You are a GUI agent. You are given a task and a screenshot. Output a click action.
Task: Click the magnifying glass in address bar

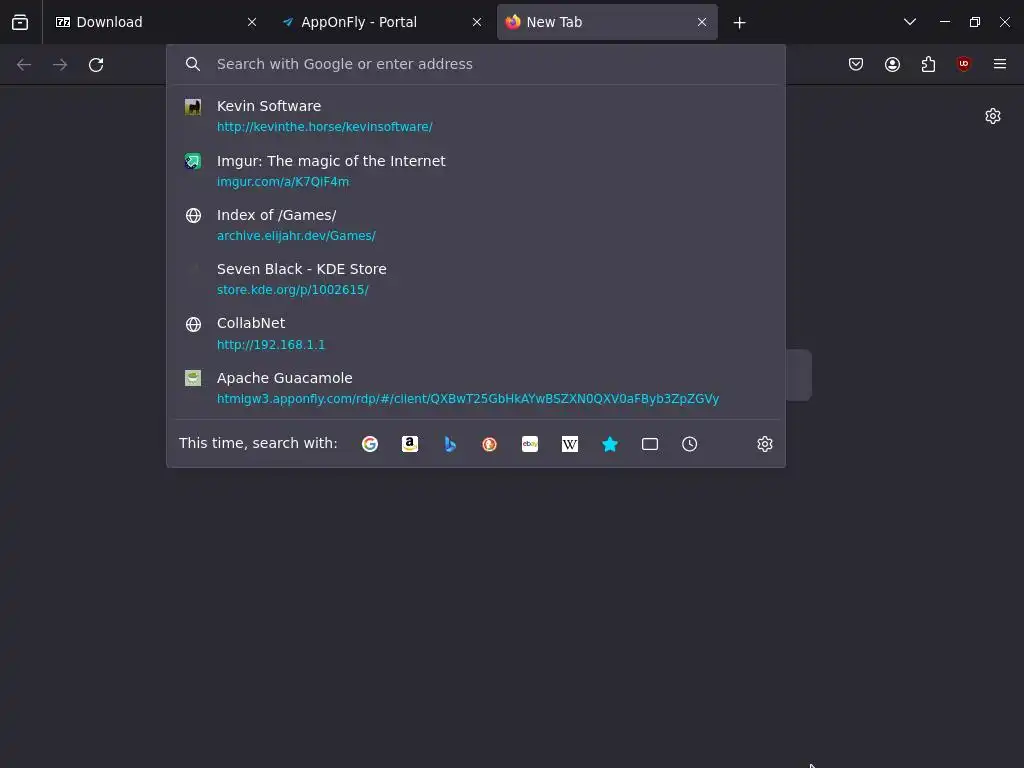[193, 64]
